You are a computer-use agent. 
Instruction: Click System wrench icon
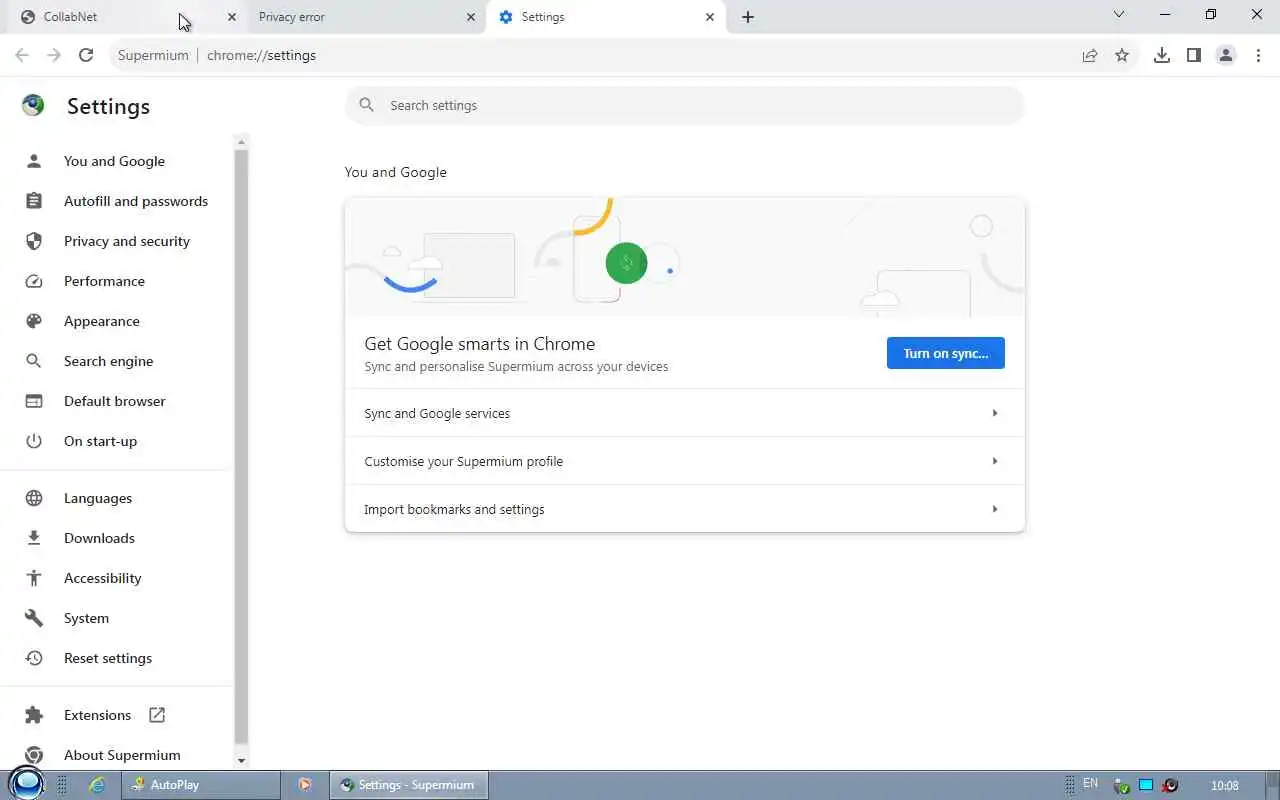[34, 618]
